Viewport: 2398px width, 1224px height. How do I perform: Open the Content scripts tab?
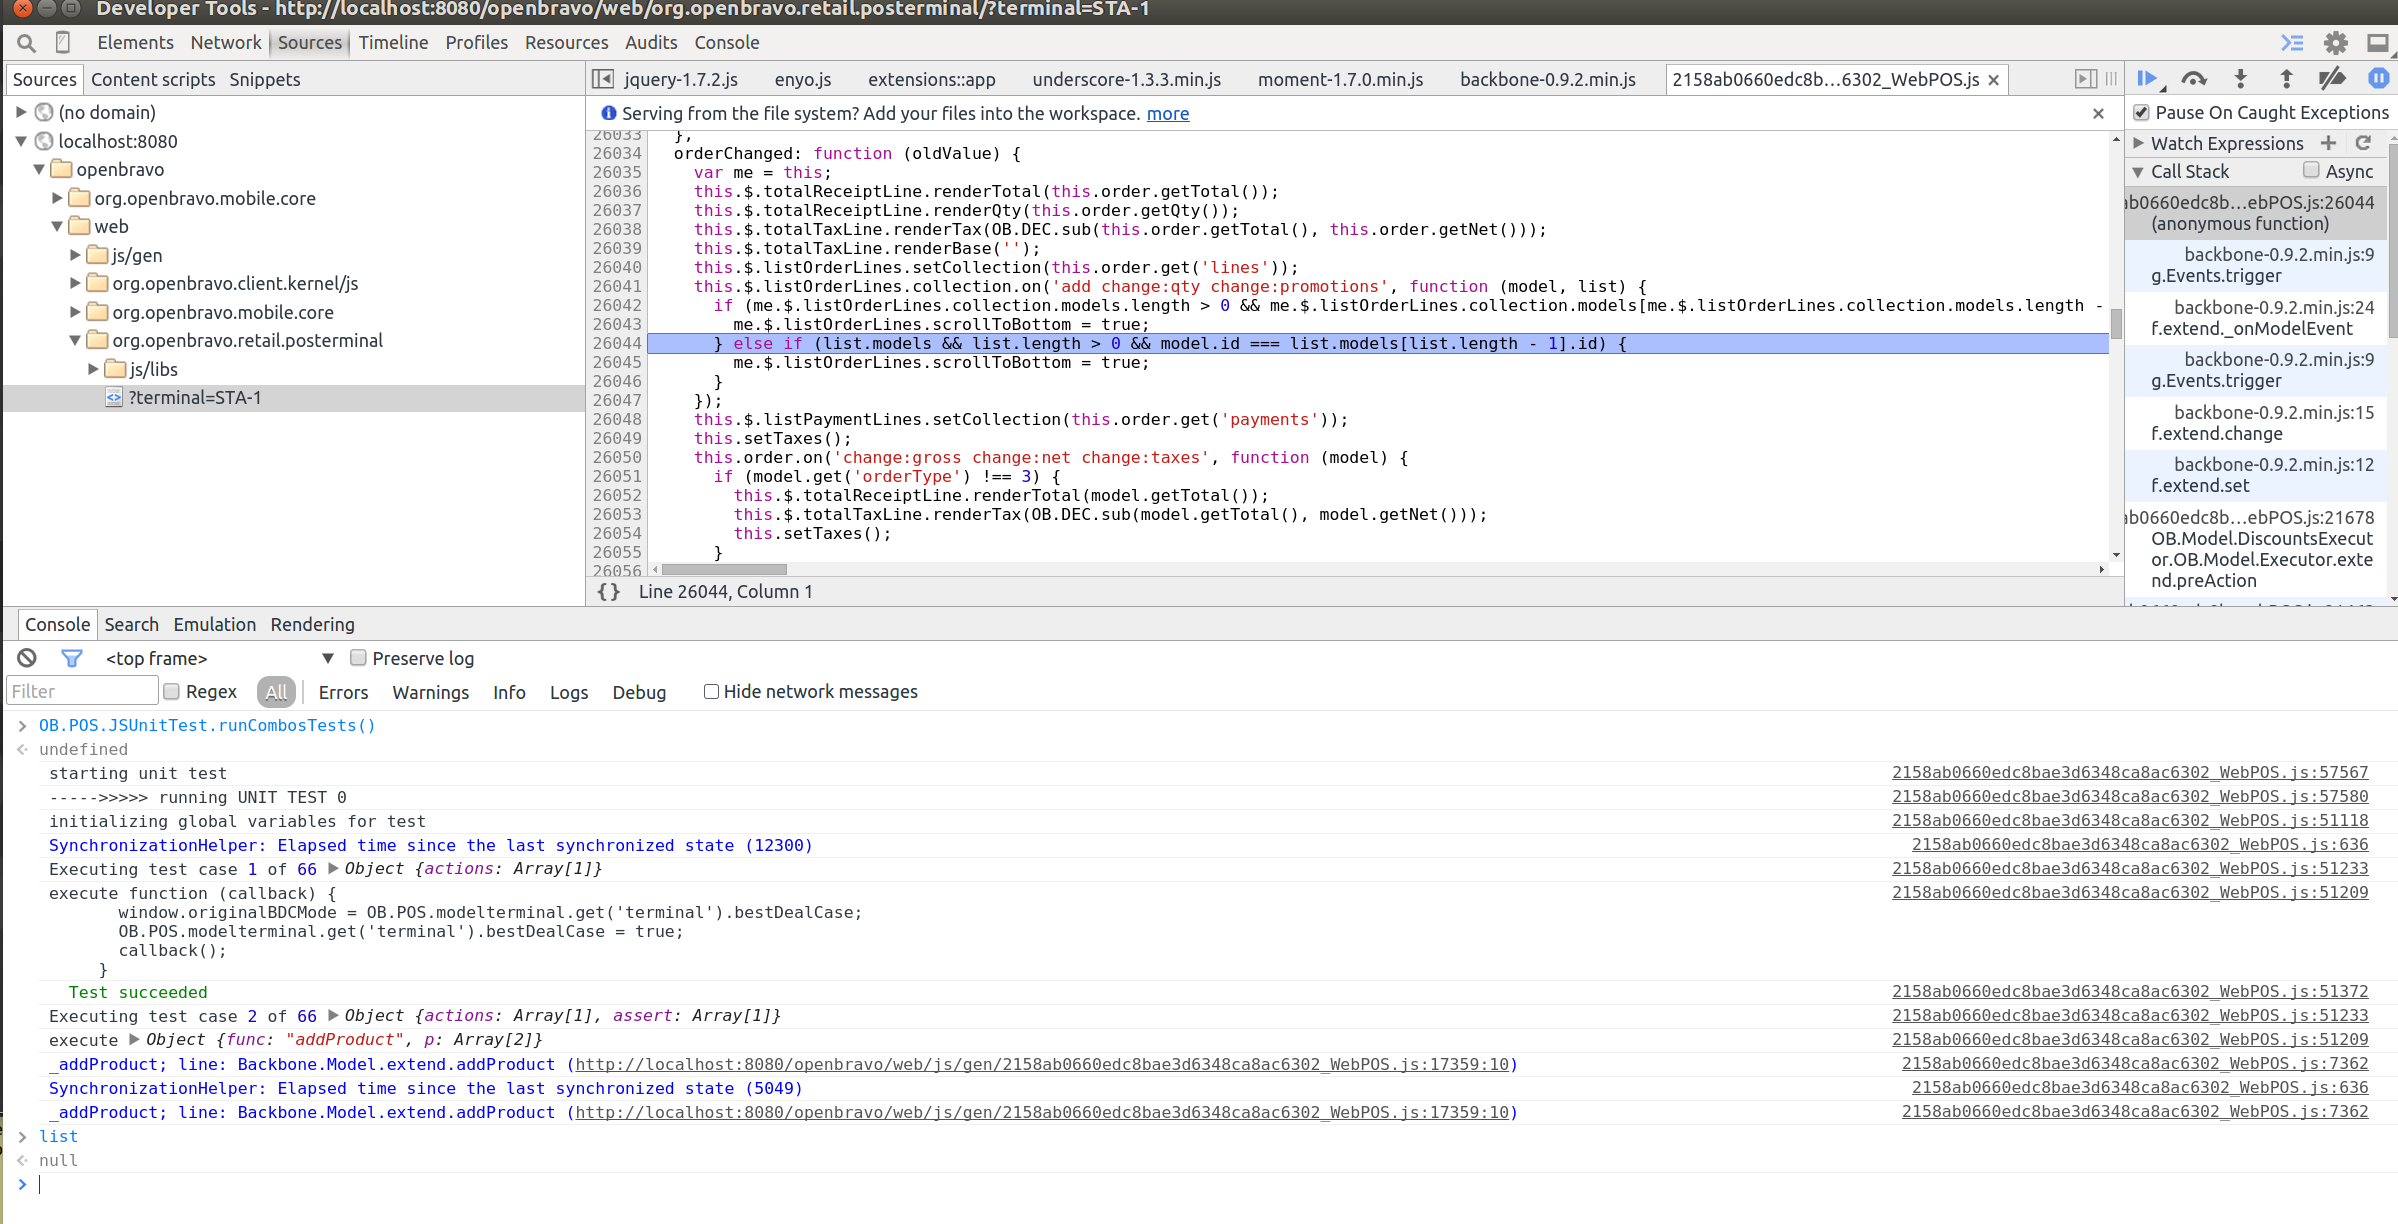click(153, 79)
